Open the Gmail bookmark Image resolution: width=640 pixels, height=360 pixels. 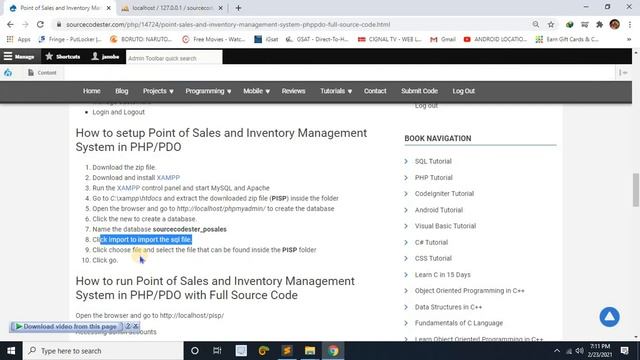[x=443, y=39]
